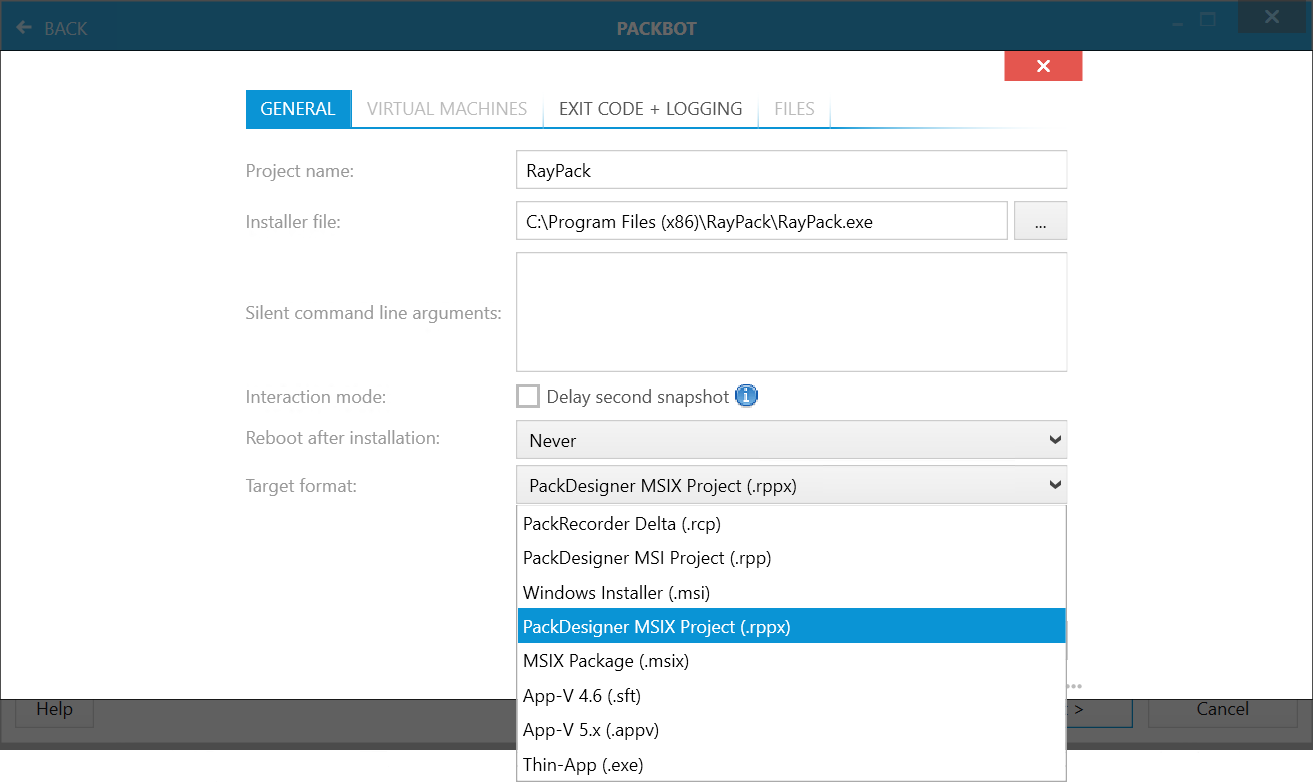
Task: Click the Cancel button
Action: 1222,709
